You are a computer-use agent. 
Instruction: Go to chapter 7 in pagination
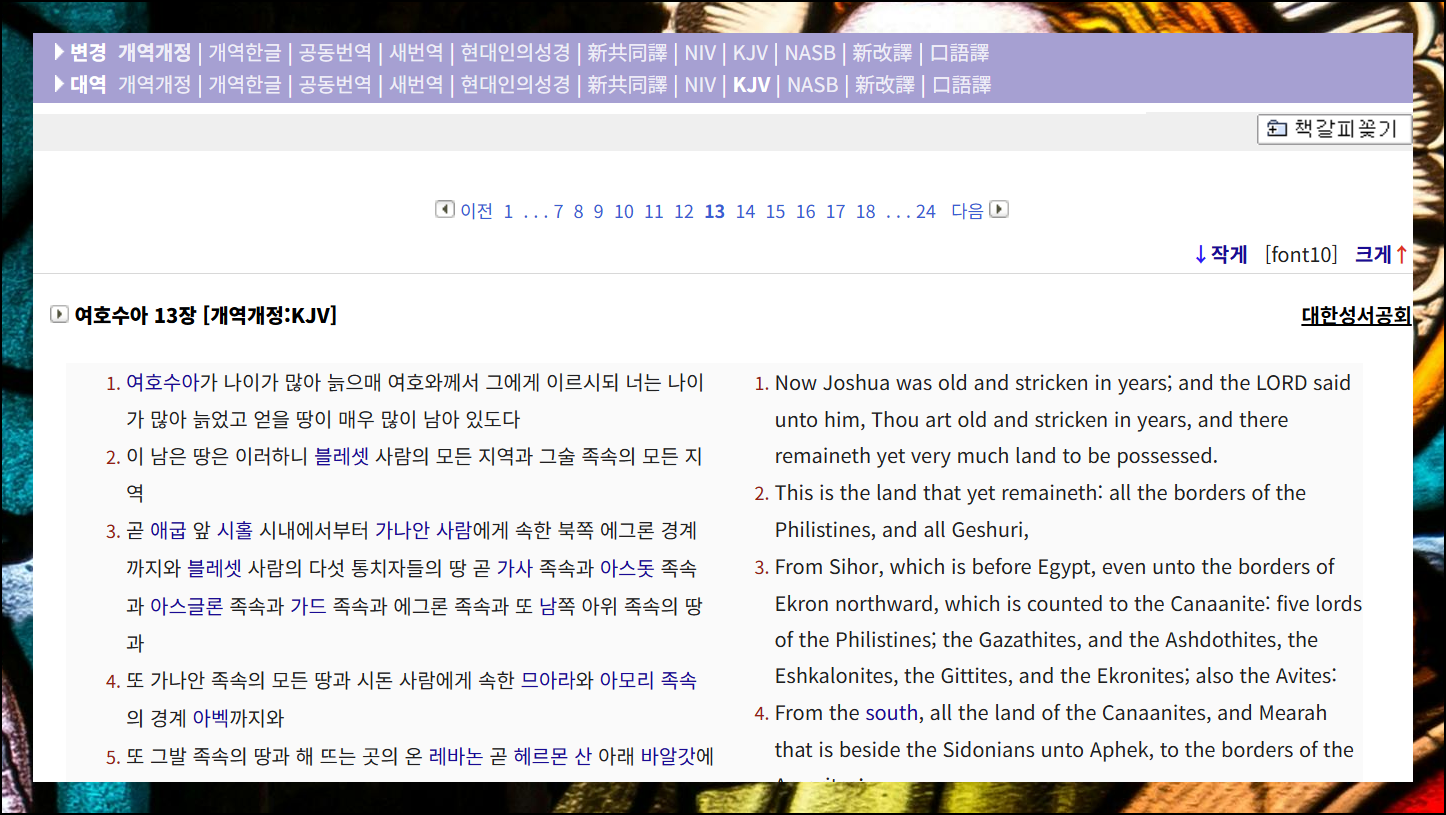click(558, 212)
